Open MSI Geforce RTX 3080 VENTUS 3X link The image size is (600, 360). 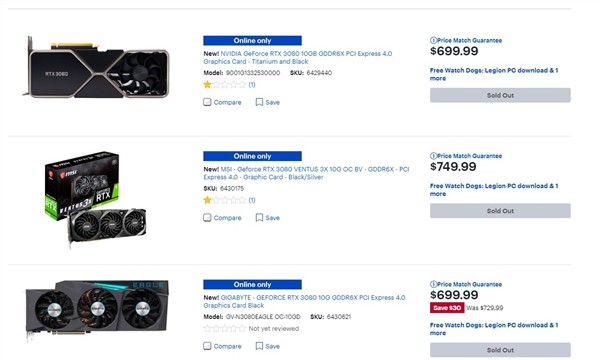[x=306, y=173]
